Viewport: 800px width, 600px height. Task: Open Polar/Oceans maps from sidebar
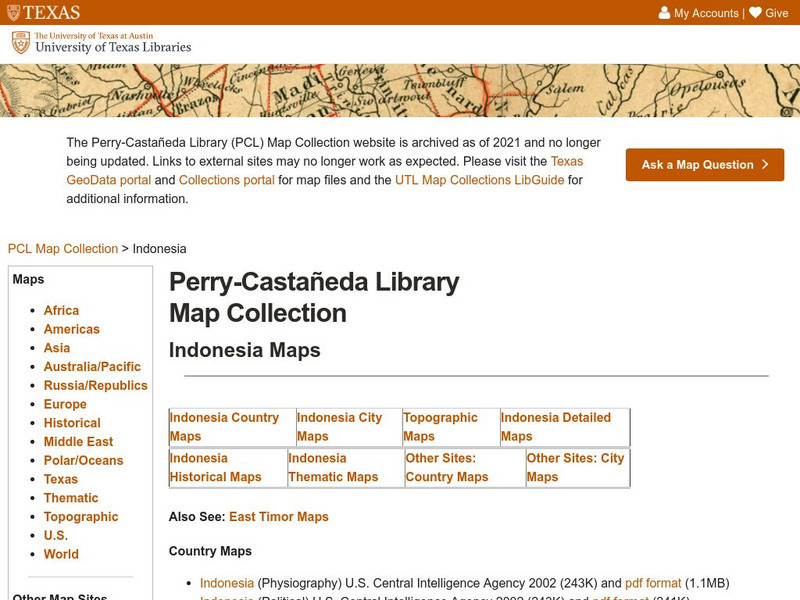coord(83,460)
